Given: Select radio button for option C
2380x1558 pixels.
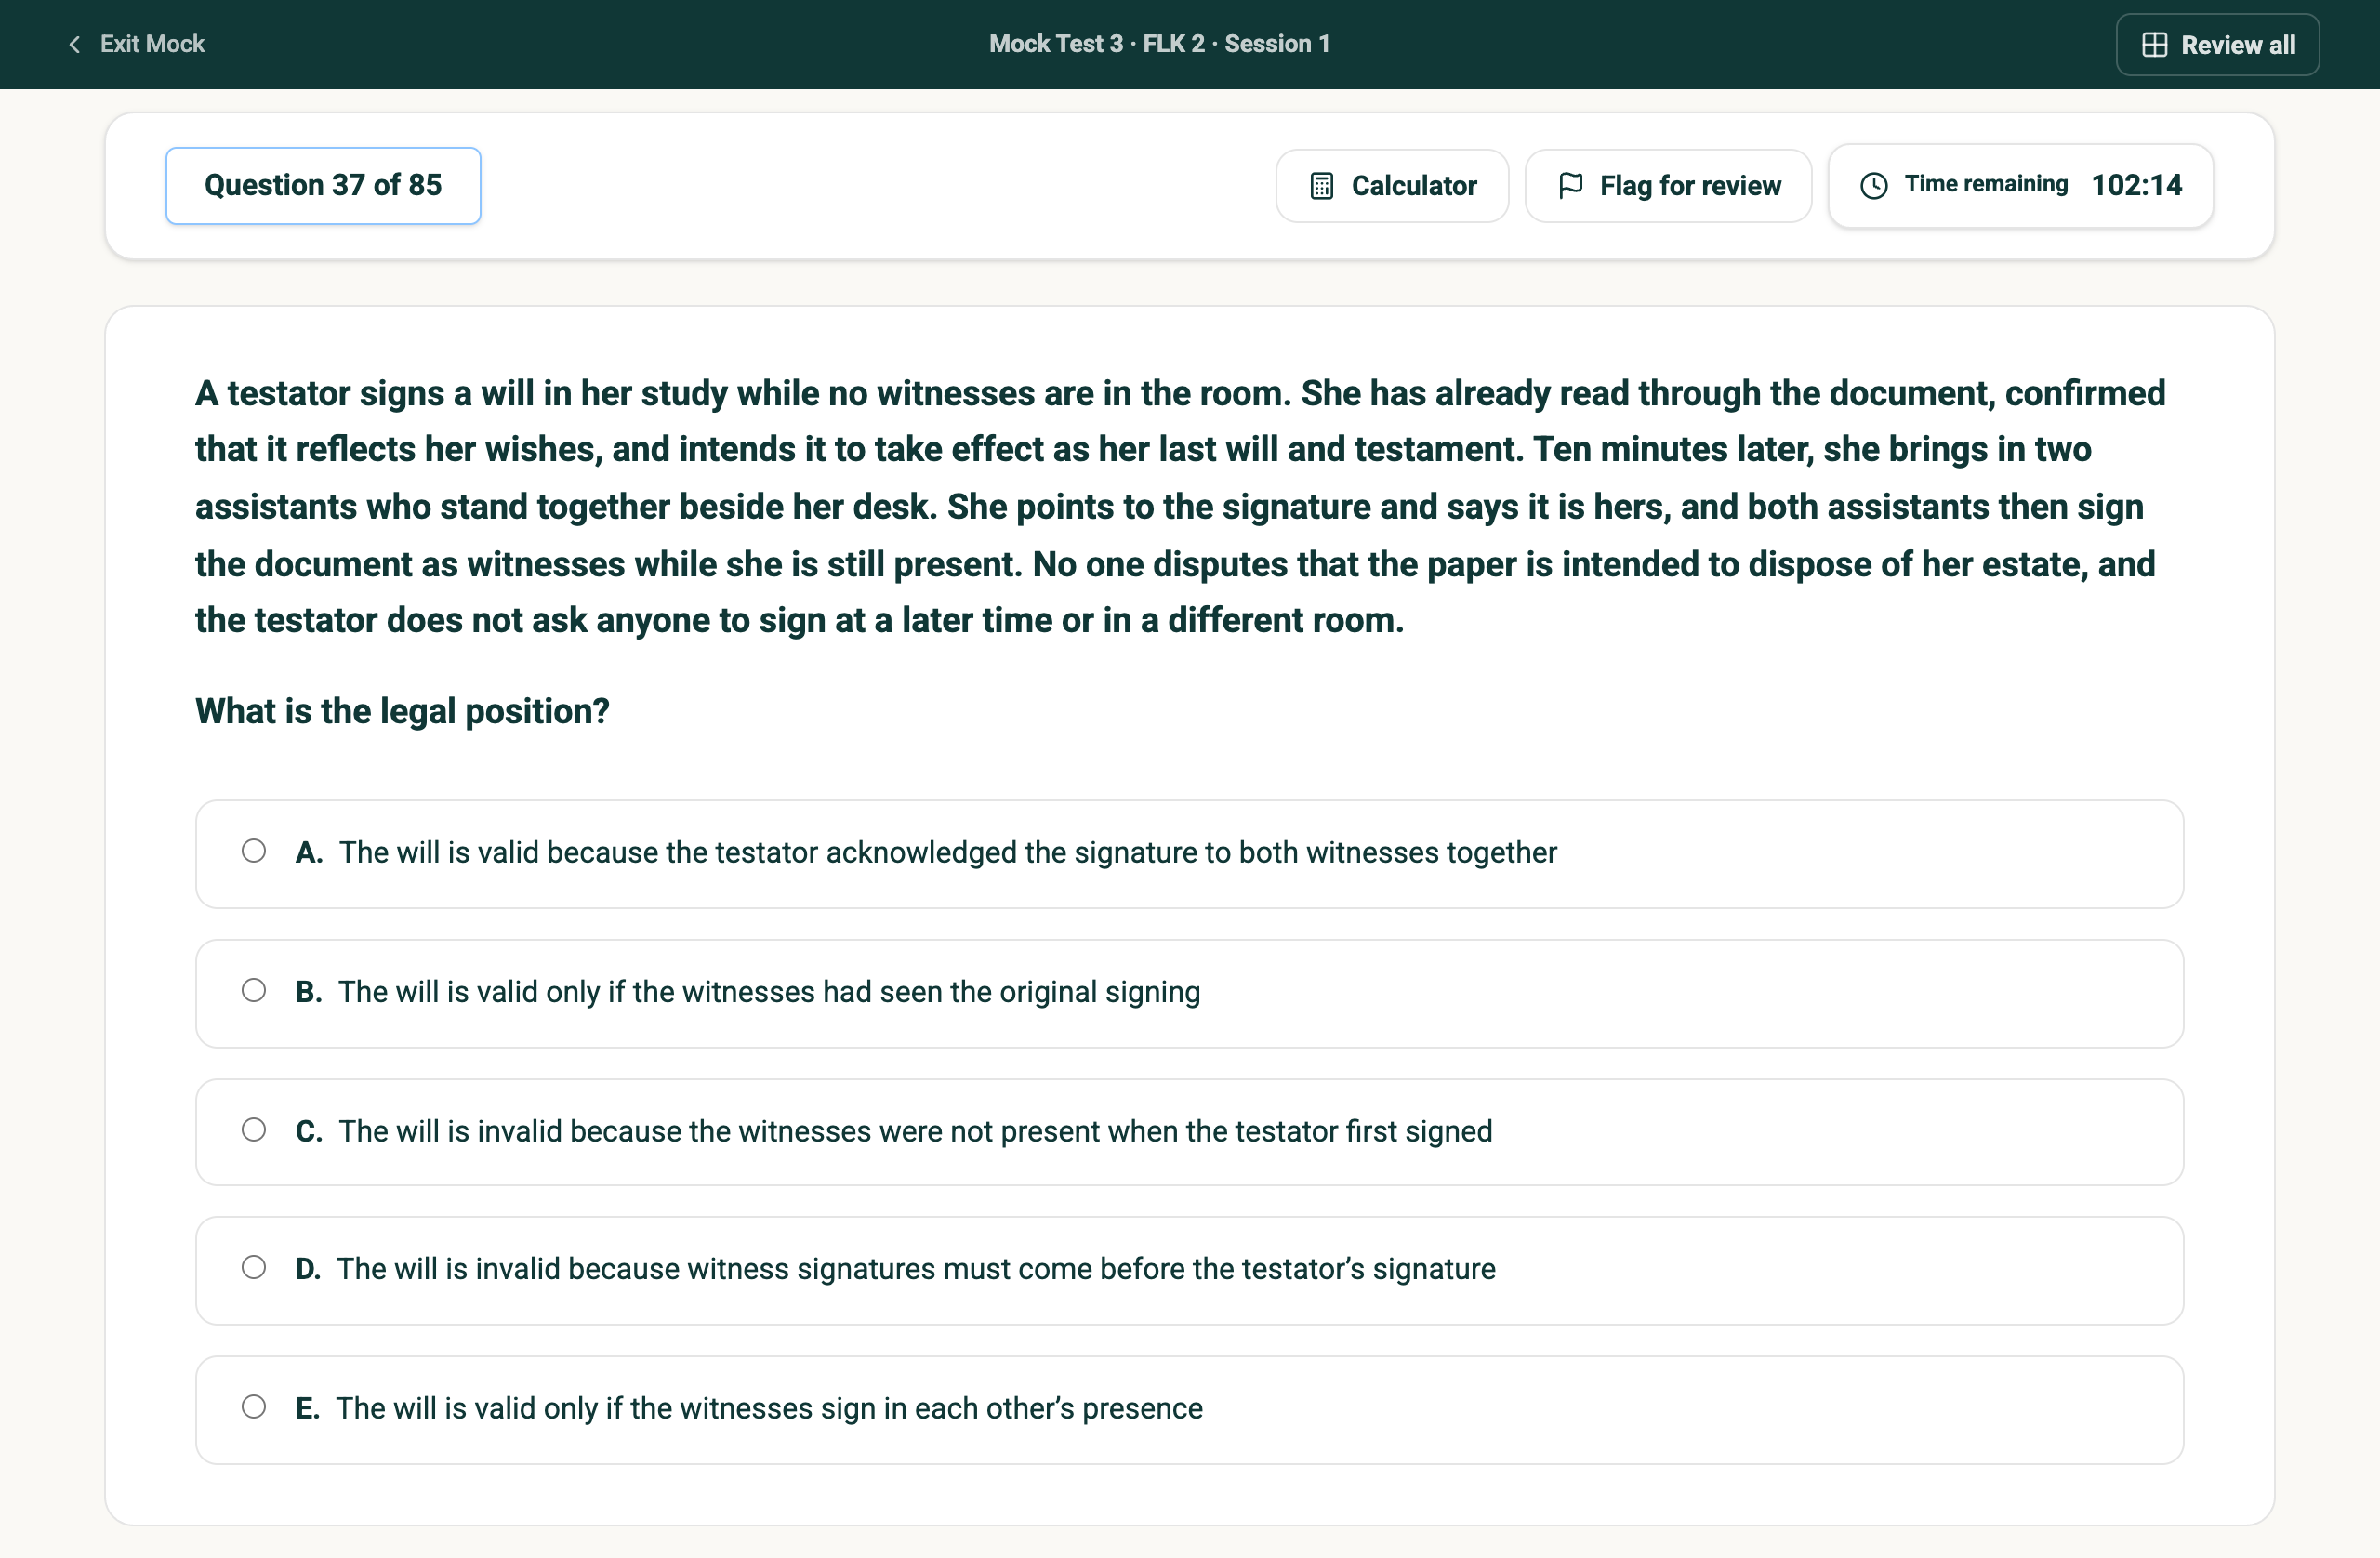Looking at the screenshot, I should click(x=254, y=1129).
